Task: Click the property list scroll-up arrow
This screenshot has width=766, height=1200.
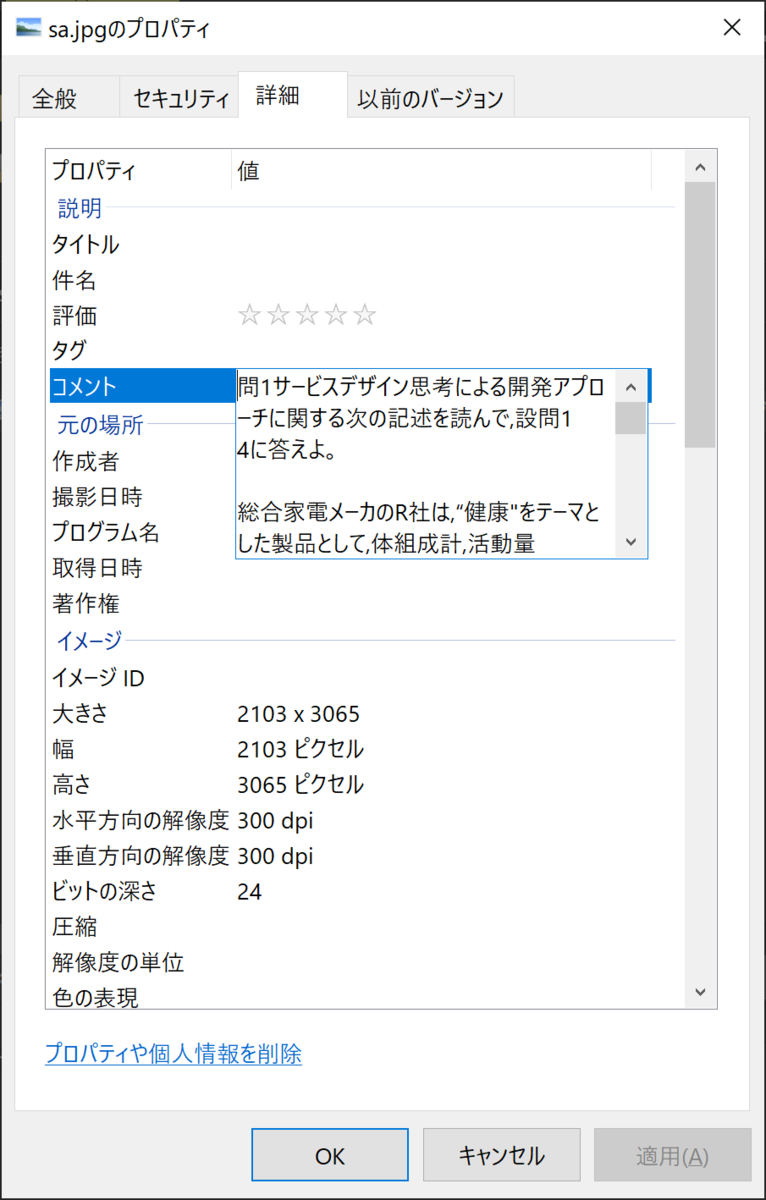Action: pyautogui.click(x=700, y=167)
